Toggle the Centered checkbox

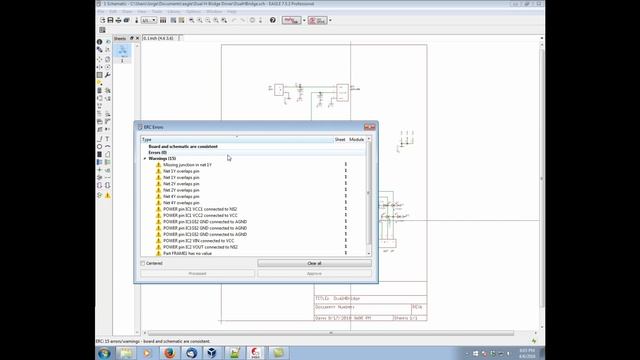(143, 263)
